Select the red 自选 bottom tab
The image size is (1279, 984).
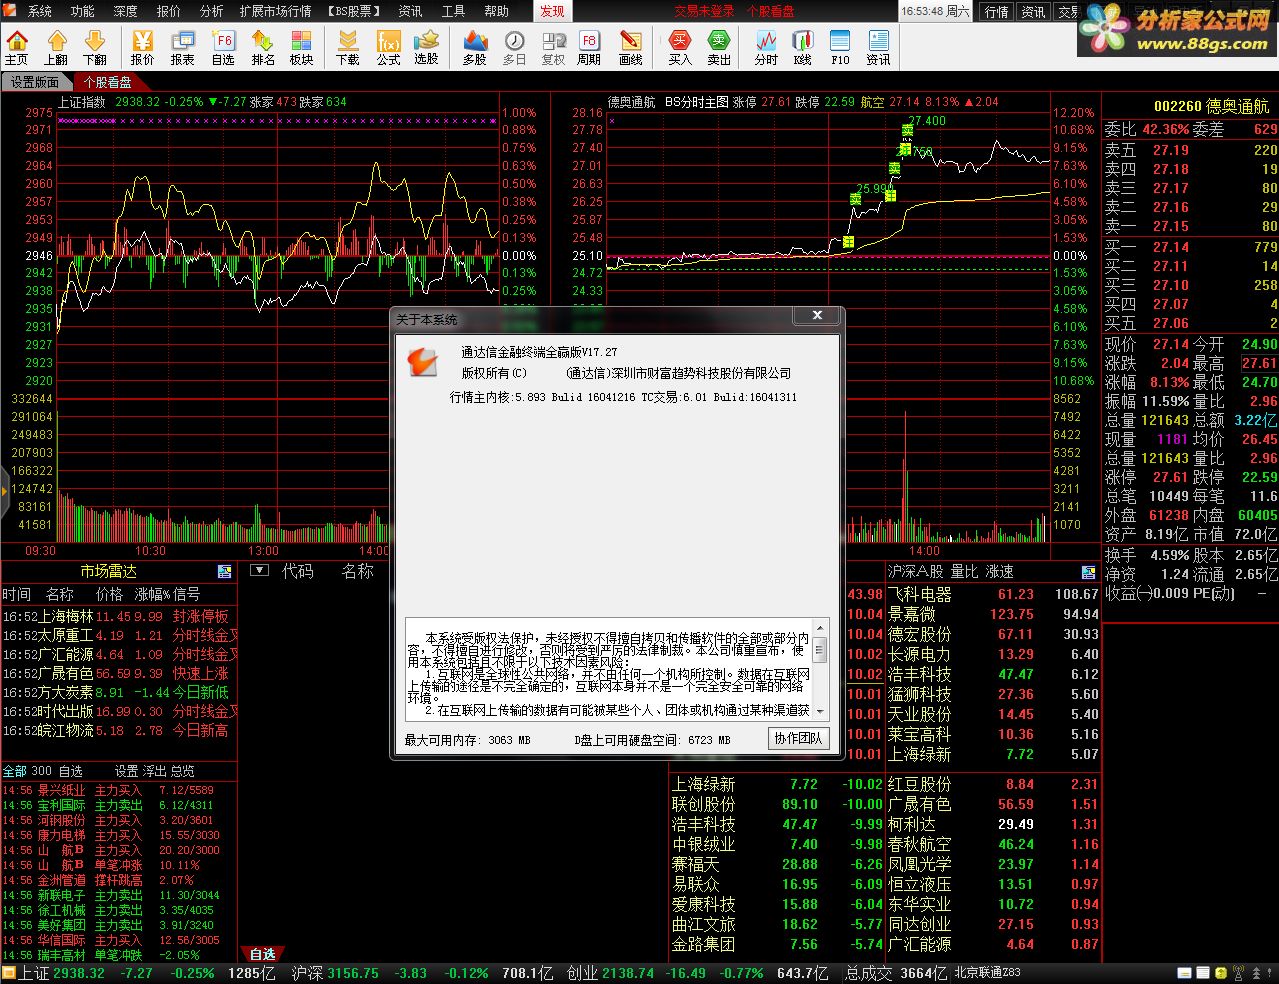point(263,954)
